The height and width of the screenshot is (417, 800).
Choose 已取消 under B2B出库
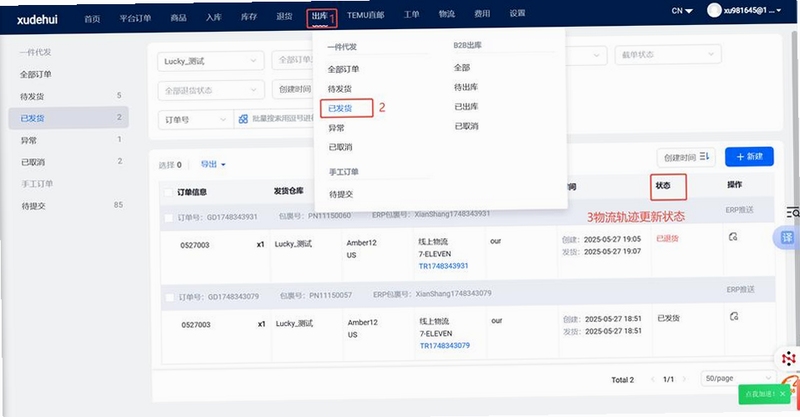pos(466,126)
